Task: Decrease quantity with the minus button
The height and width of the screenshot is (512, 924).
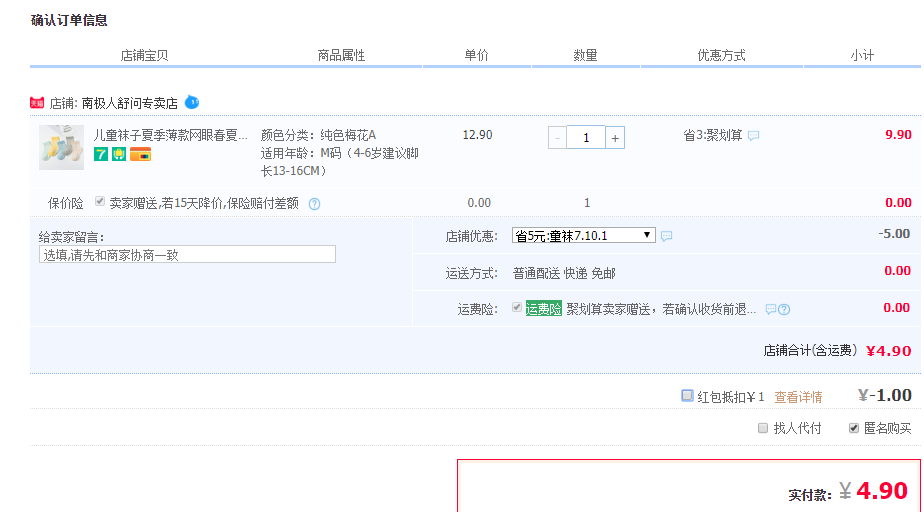Action: [557, 138]
